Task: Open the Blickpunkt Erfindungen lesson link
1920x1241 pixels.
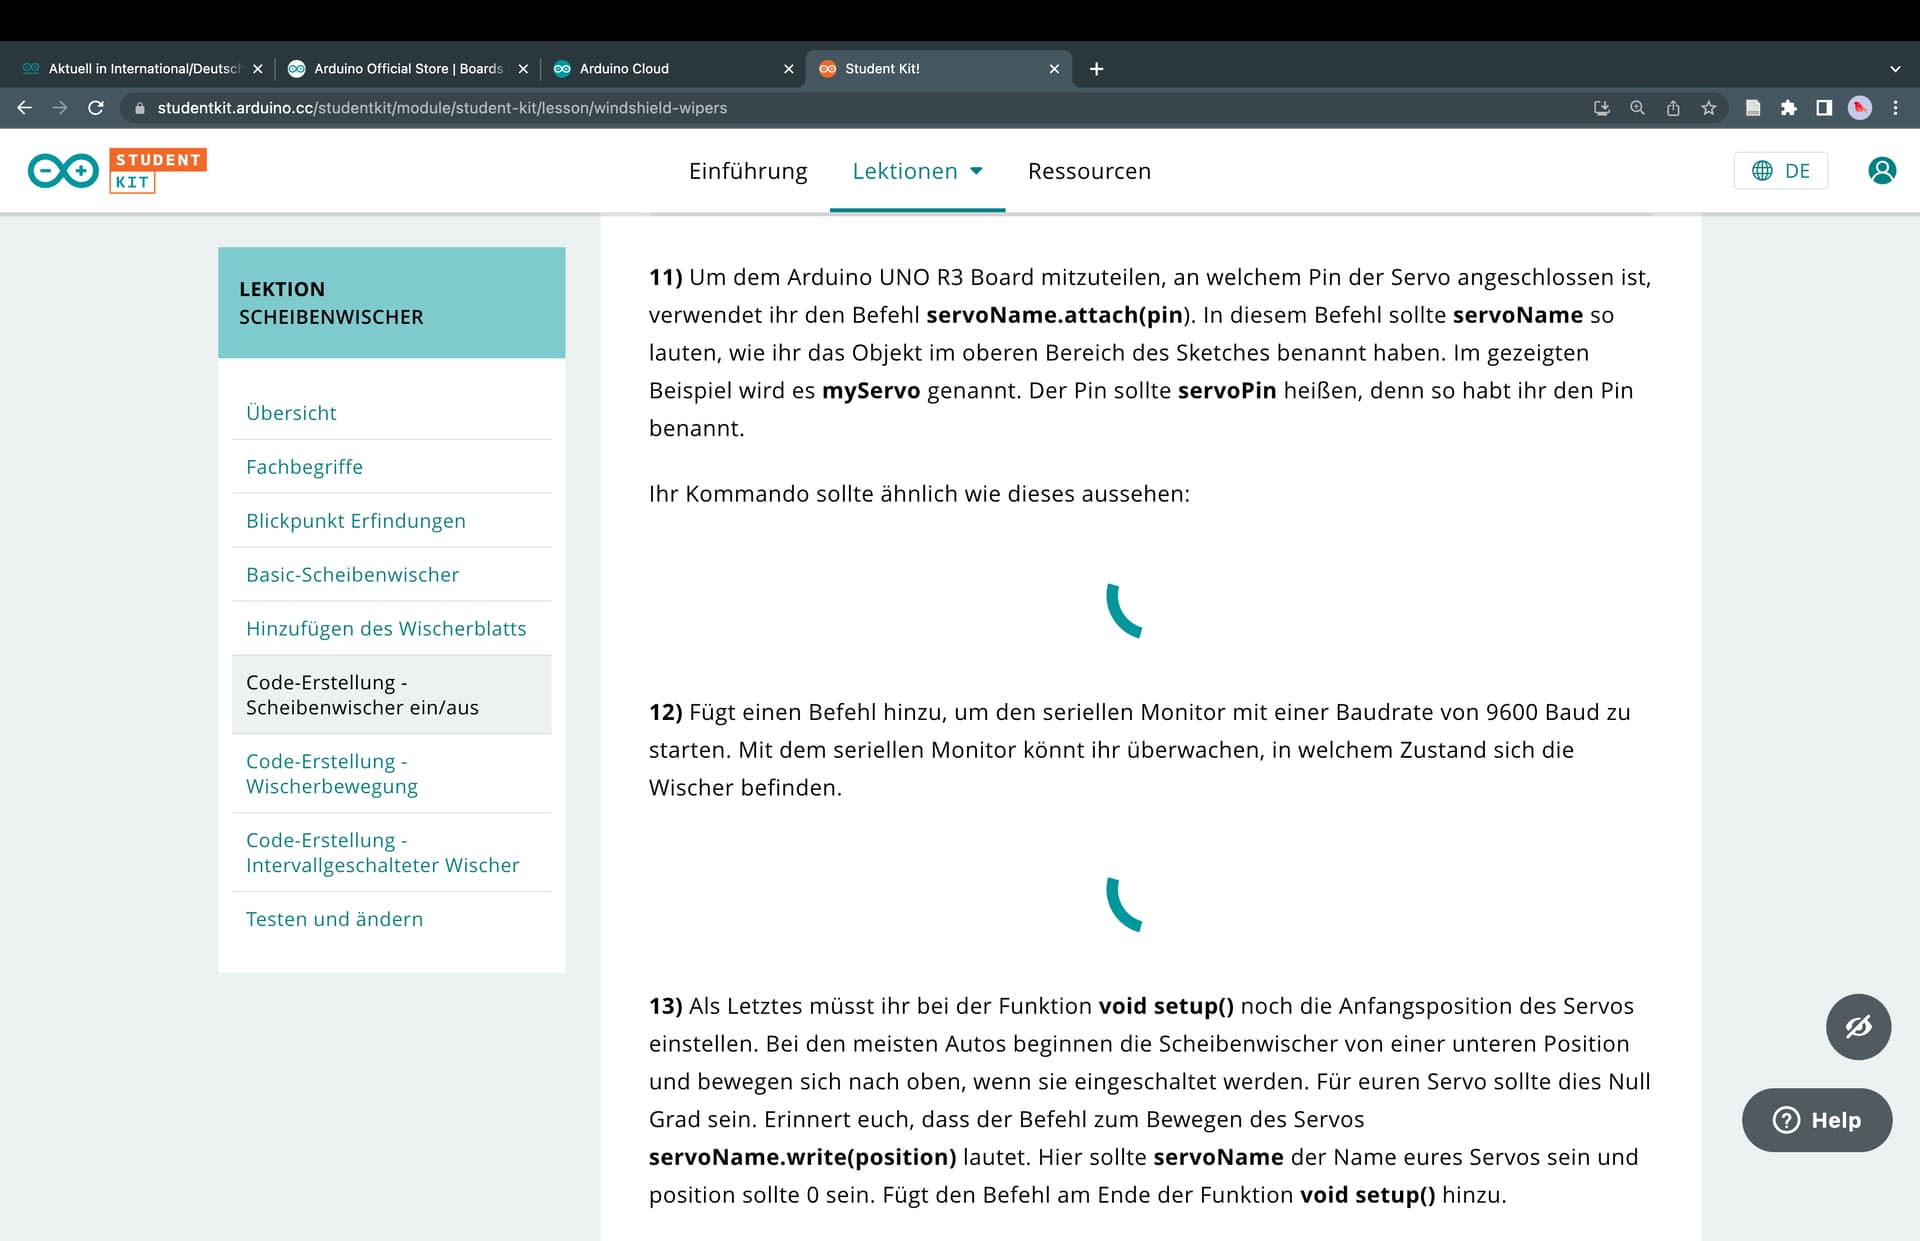Action: click(x=356, y=521)
